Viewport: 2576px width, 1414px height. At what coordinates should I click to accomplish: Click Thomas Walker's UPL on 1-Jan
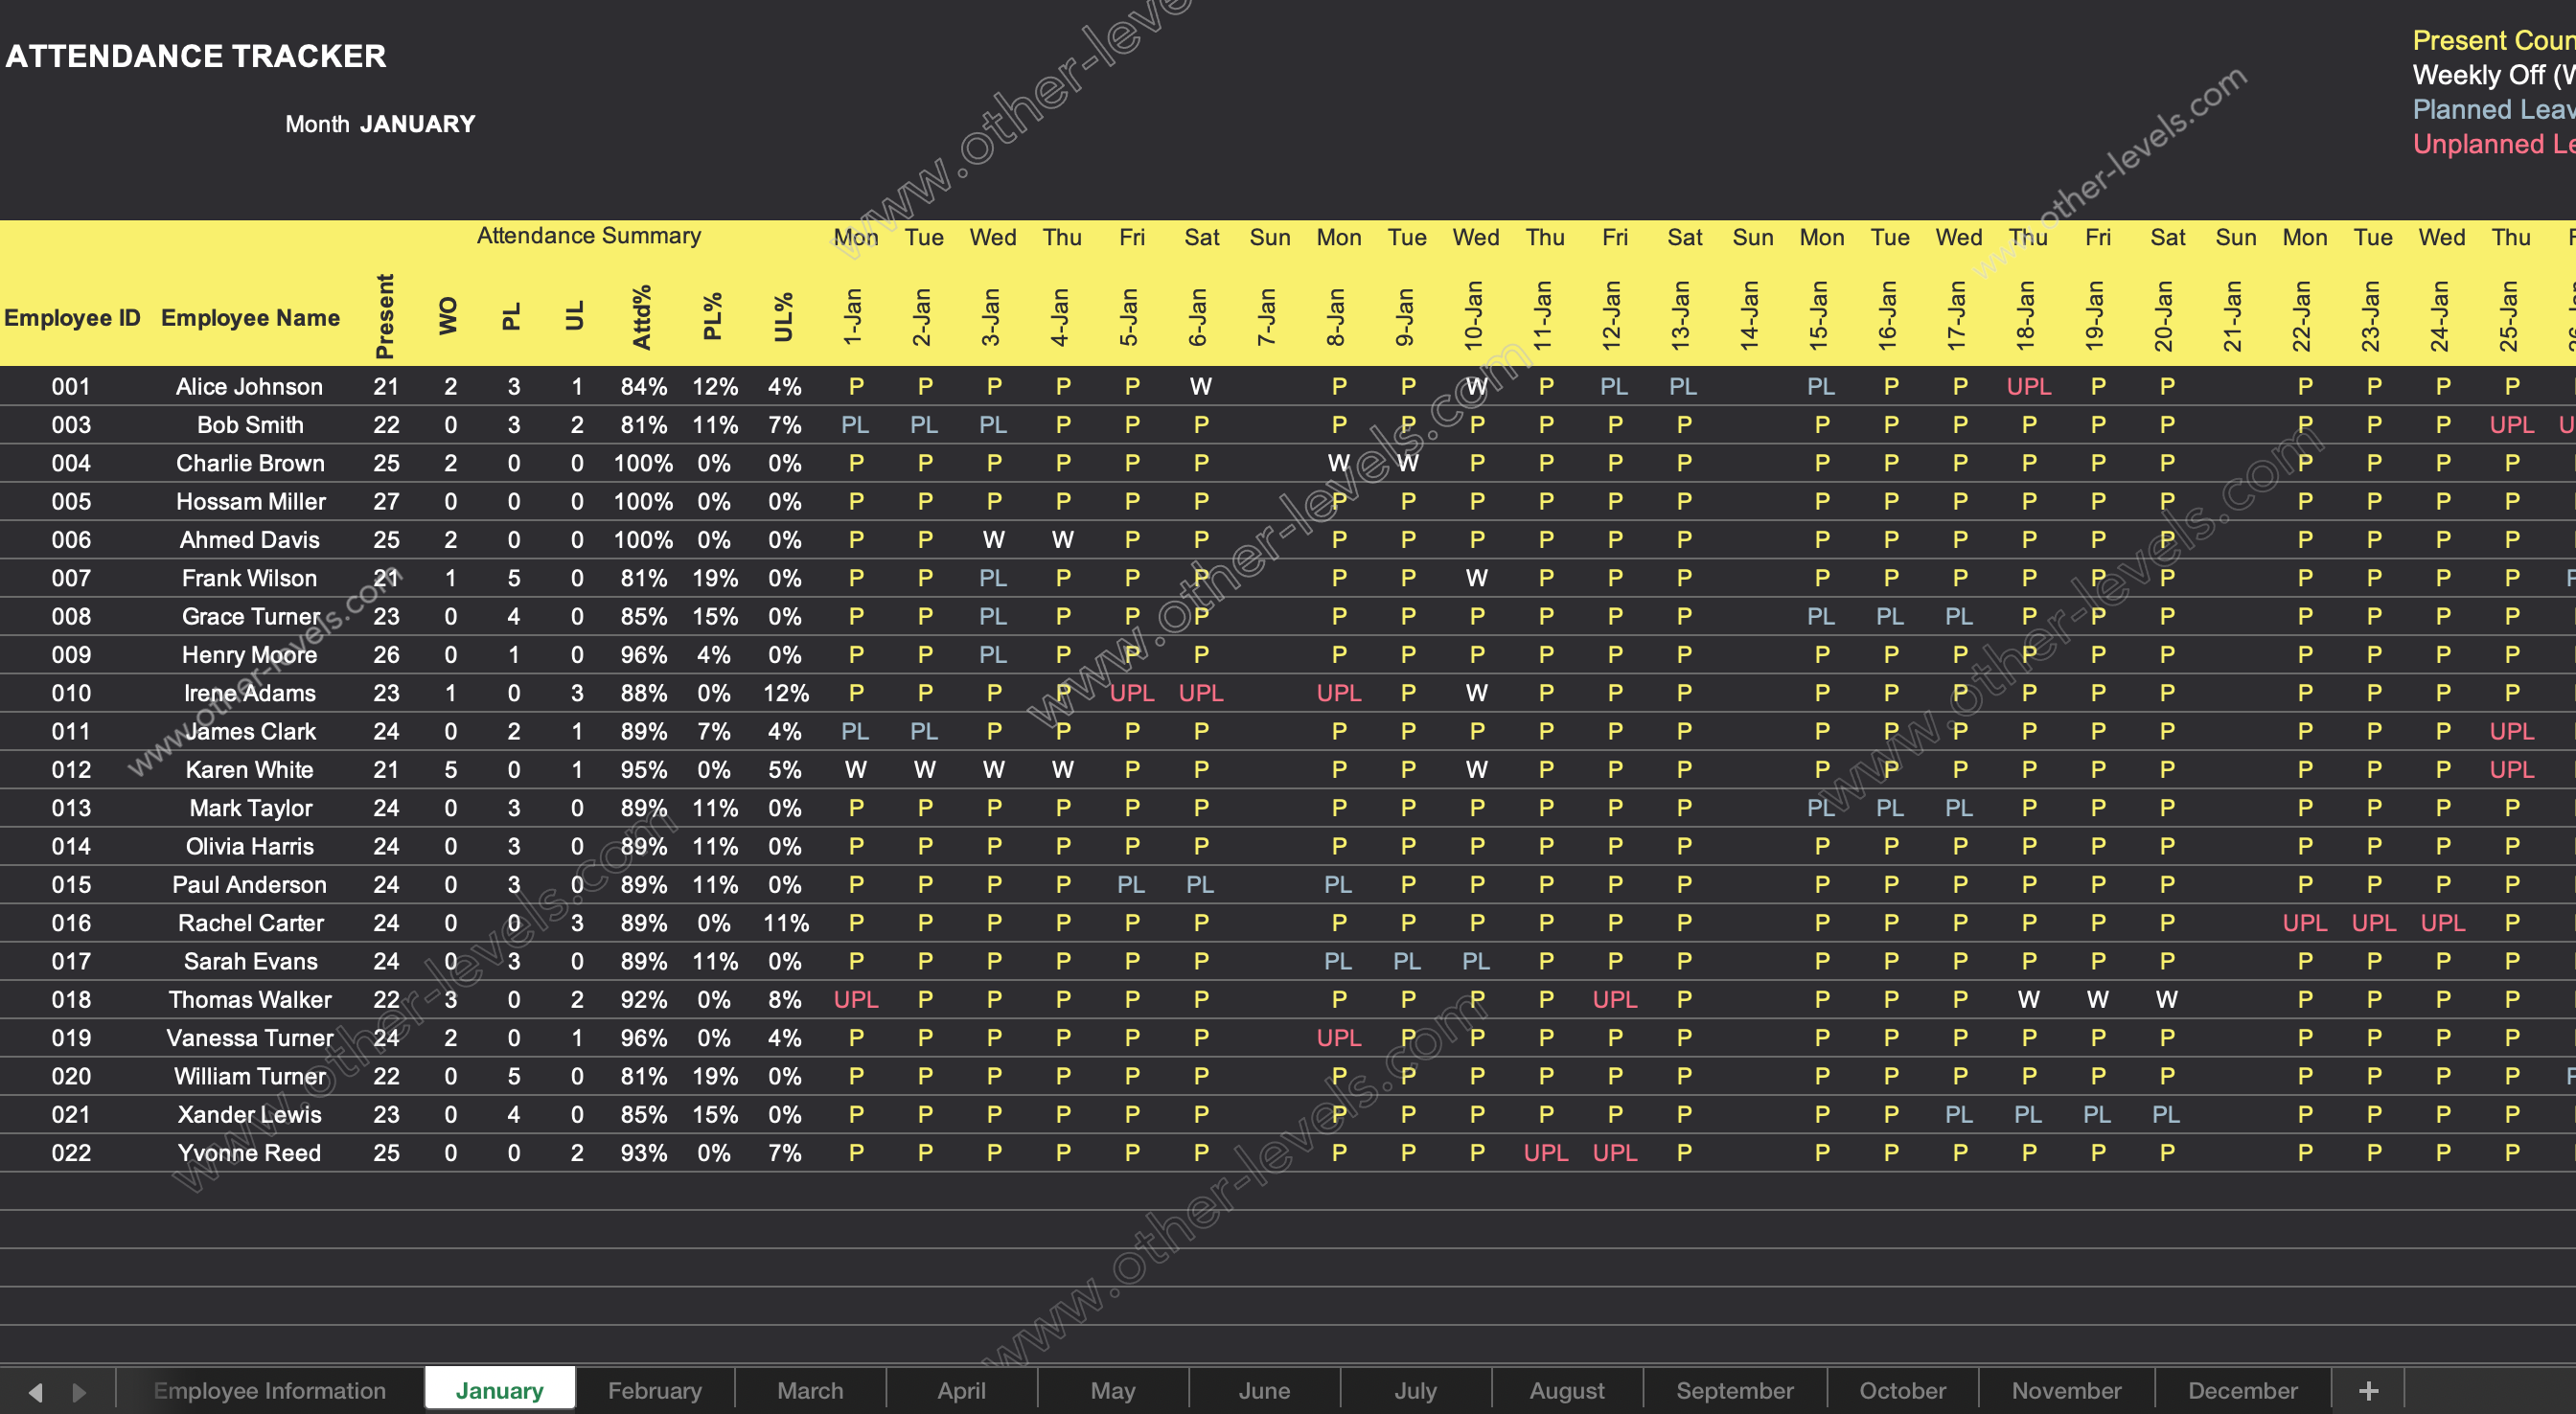coord(855,1000)
